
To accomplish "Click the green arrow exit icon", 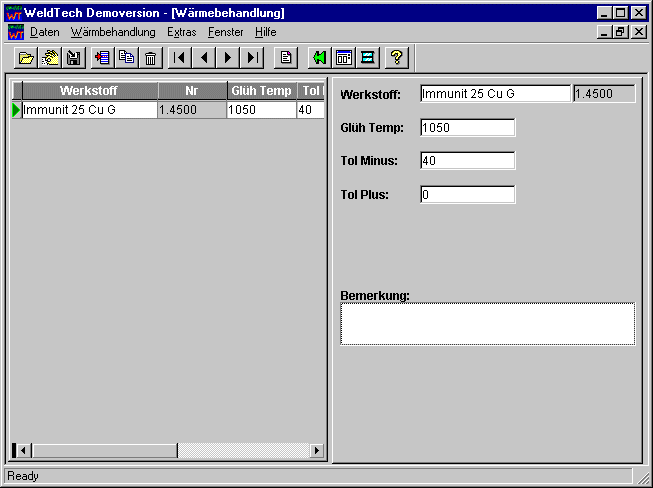I will 319,58.
